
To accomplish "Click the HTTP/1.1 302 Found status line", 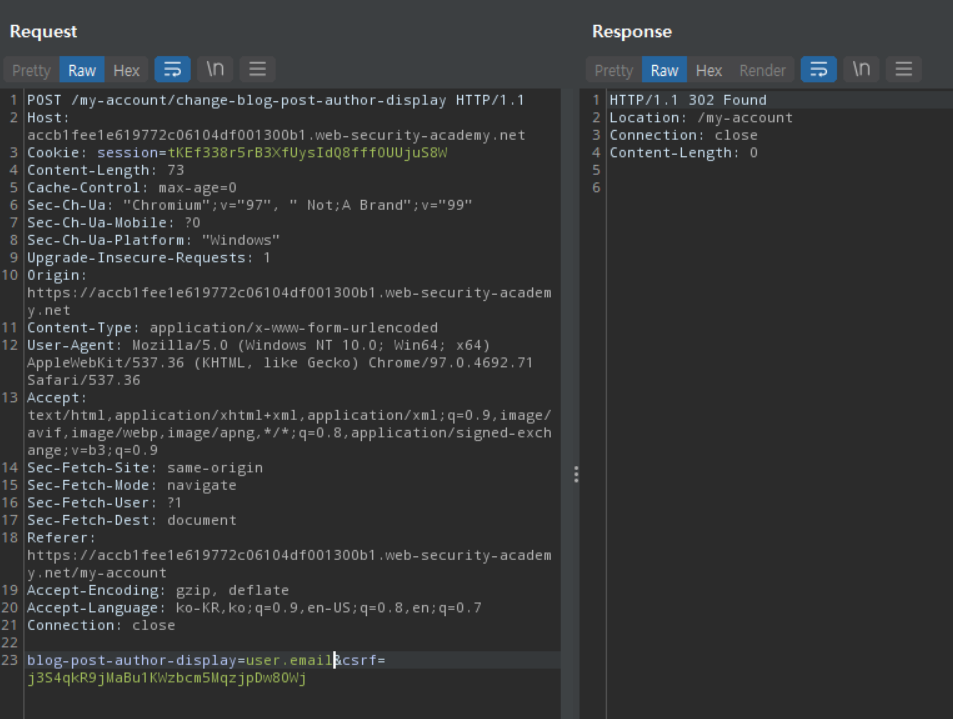I will point(688,100).
